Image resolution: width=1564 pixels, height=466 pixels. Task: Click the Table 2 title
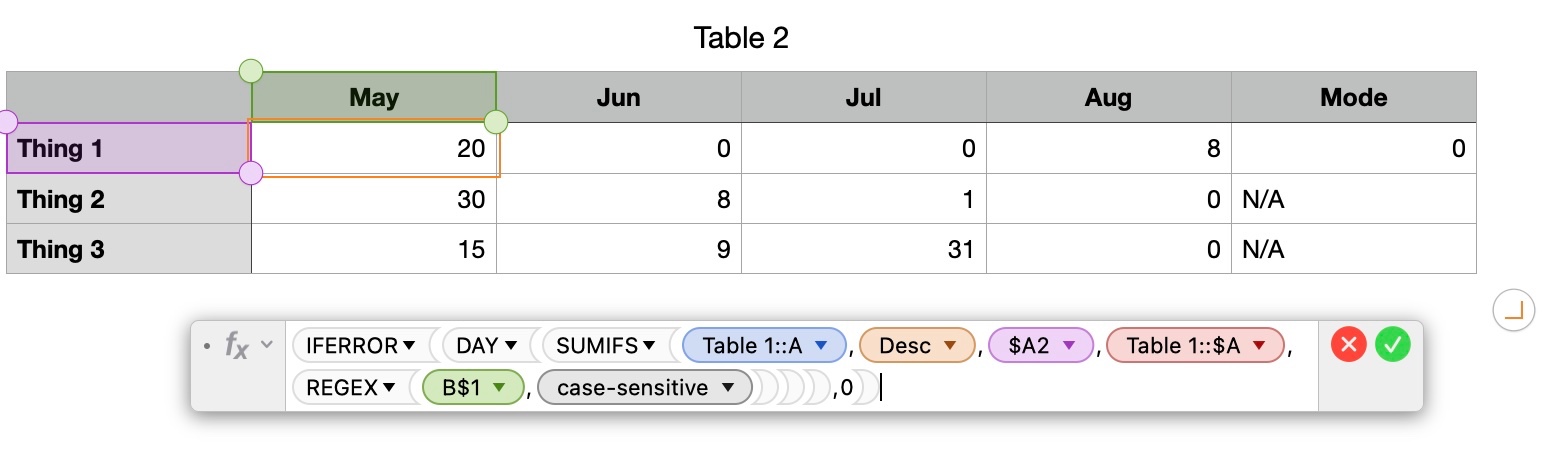tap(741, 38)
